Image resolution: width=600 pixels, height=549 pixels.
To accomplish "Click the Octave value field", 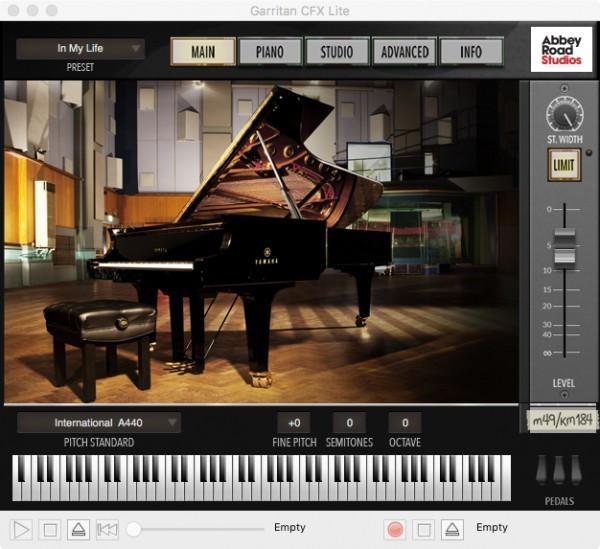I will (405, 423).
